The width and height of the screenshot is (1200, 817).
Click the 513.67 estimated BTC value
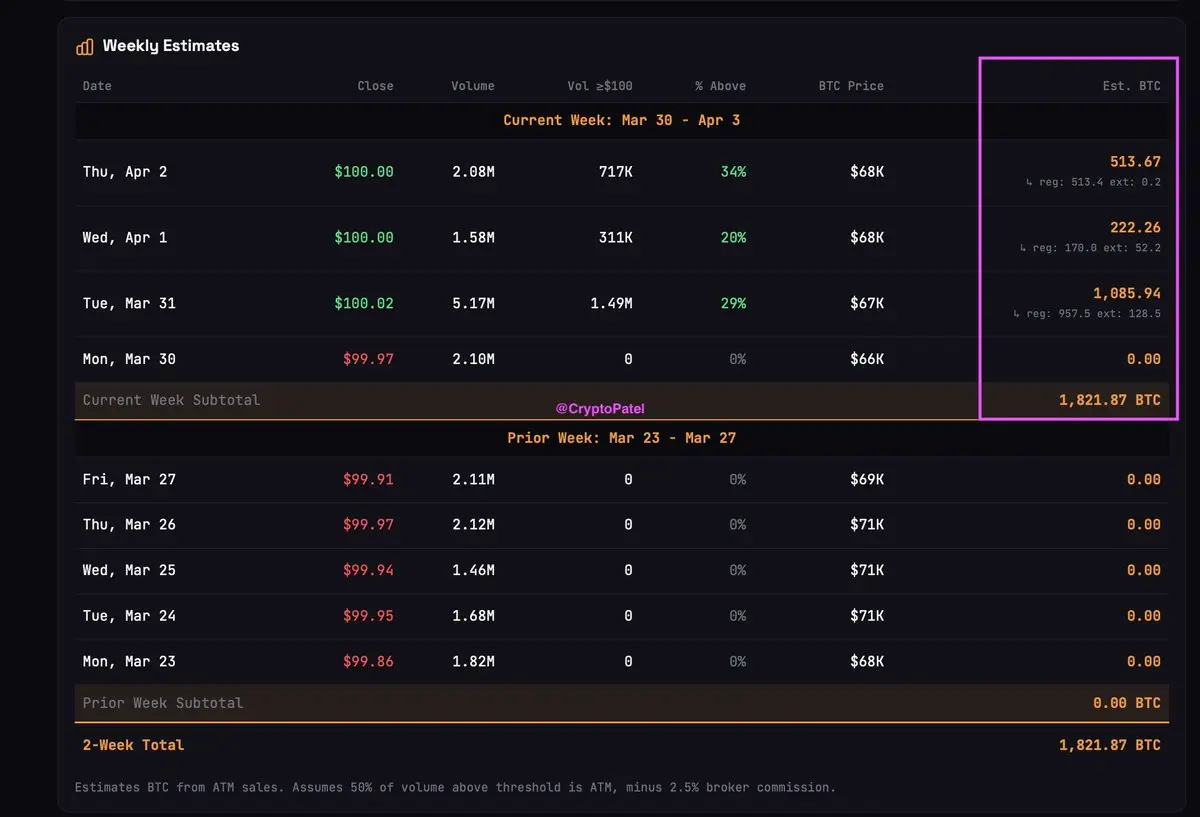[x=1135, y=162]
